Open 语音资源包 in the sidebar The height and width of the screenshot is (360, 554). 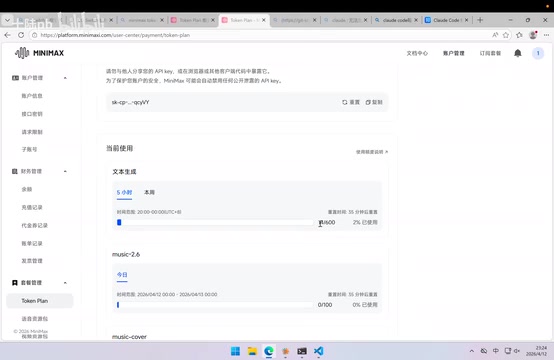(35, 319)
